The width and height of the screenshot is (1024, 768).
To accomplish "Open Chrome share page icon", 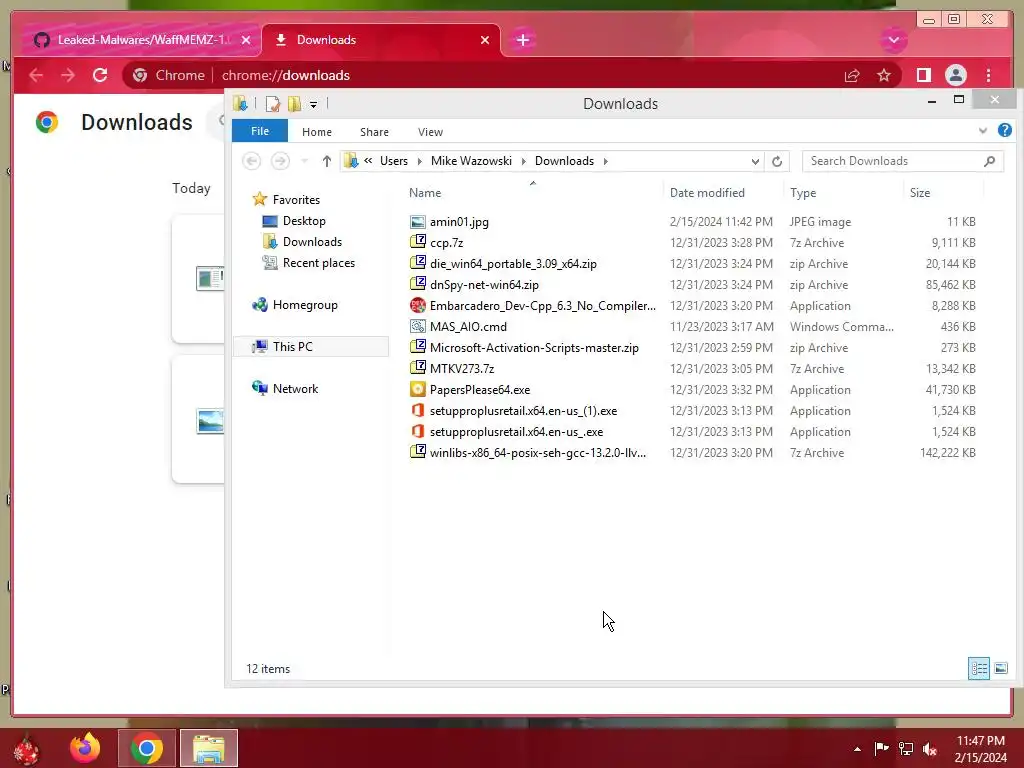I will click(852, 75).
